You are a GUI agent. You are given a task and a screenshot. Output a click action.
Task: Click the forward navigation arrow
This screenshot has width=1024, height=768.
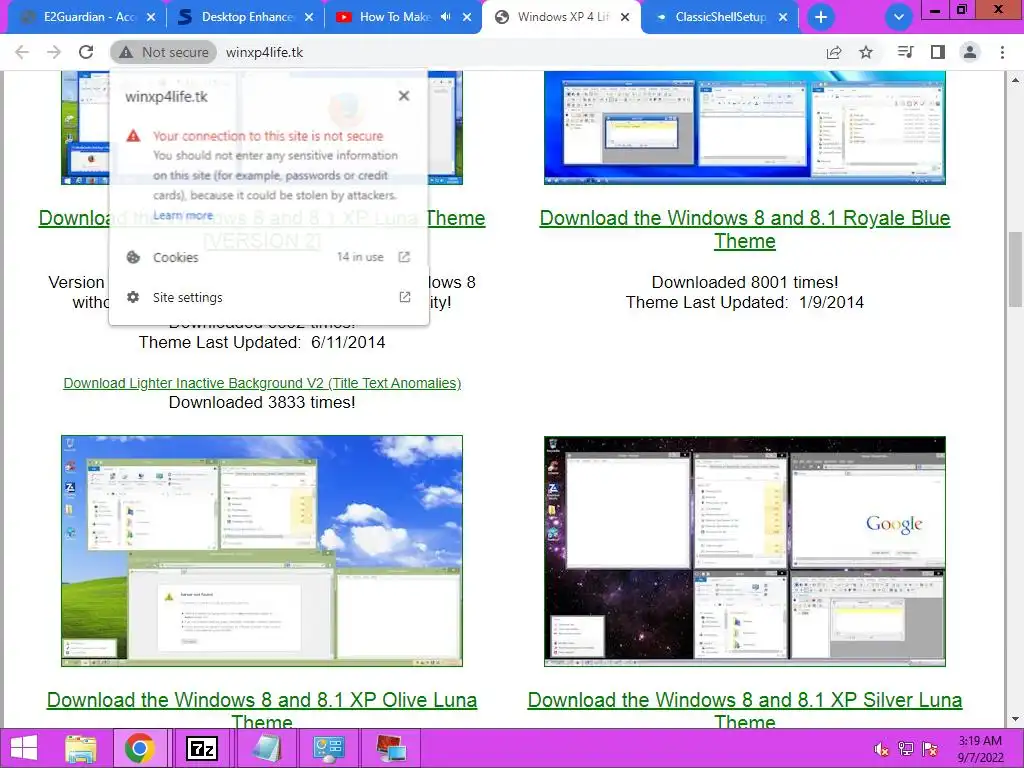tap(54, 52)
